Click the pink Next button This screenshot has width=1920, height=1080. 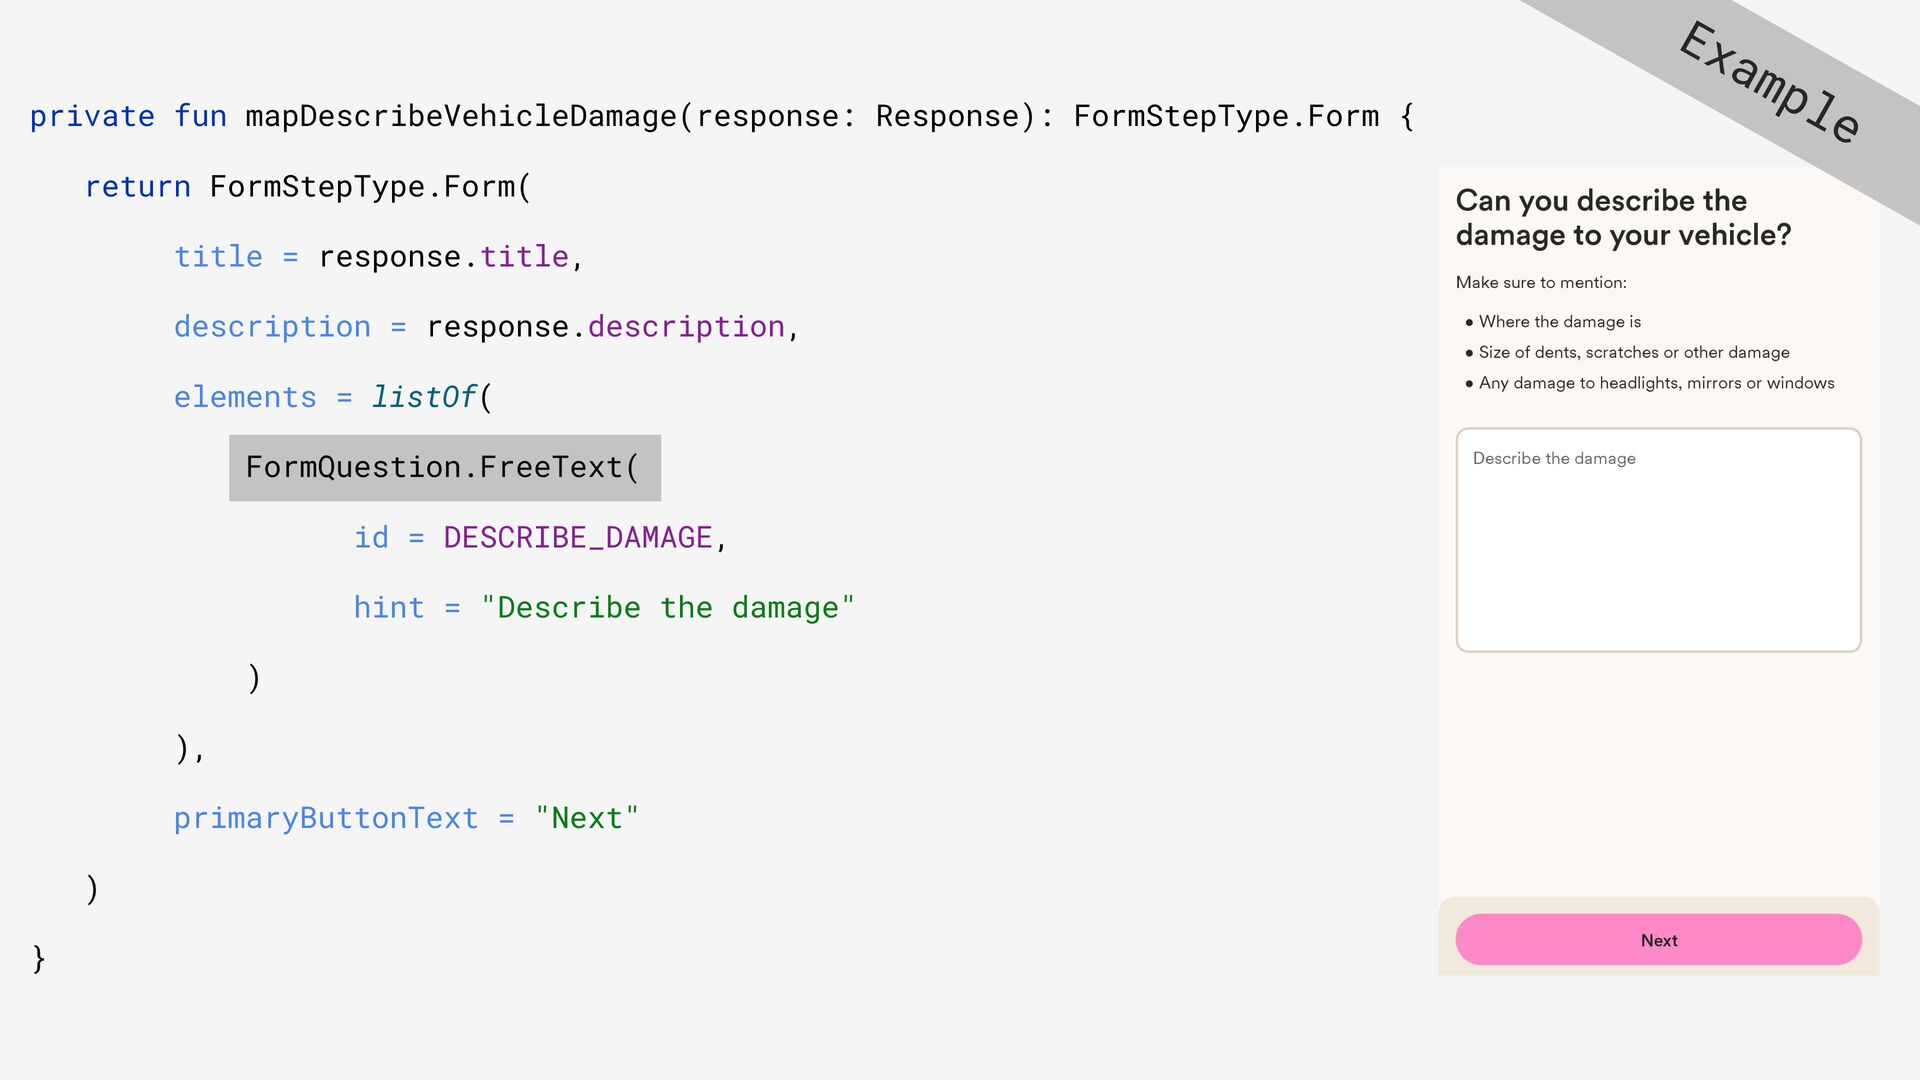click(x=1658, y=940)
